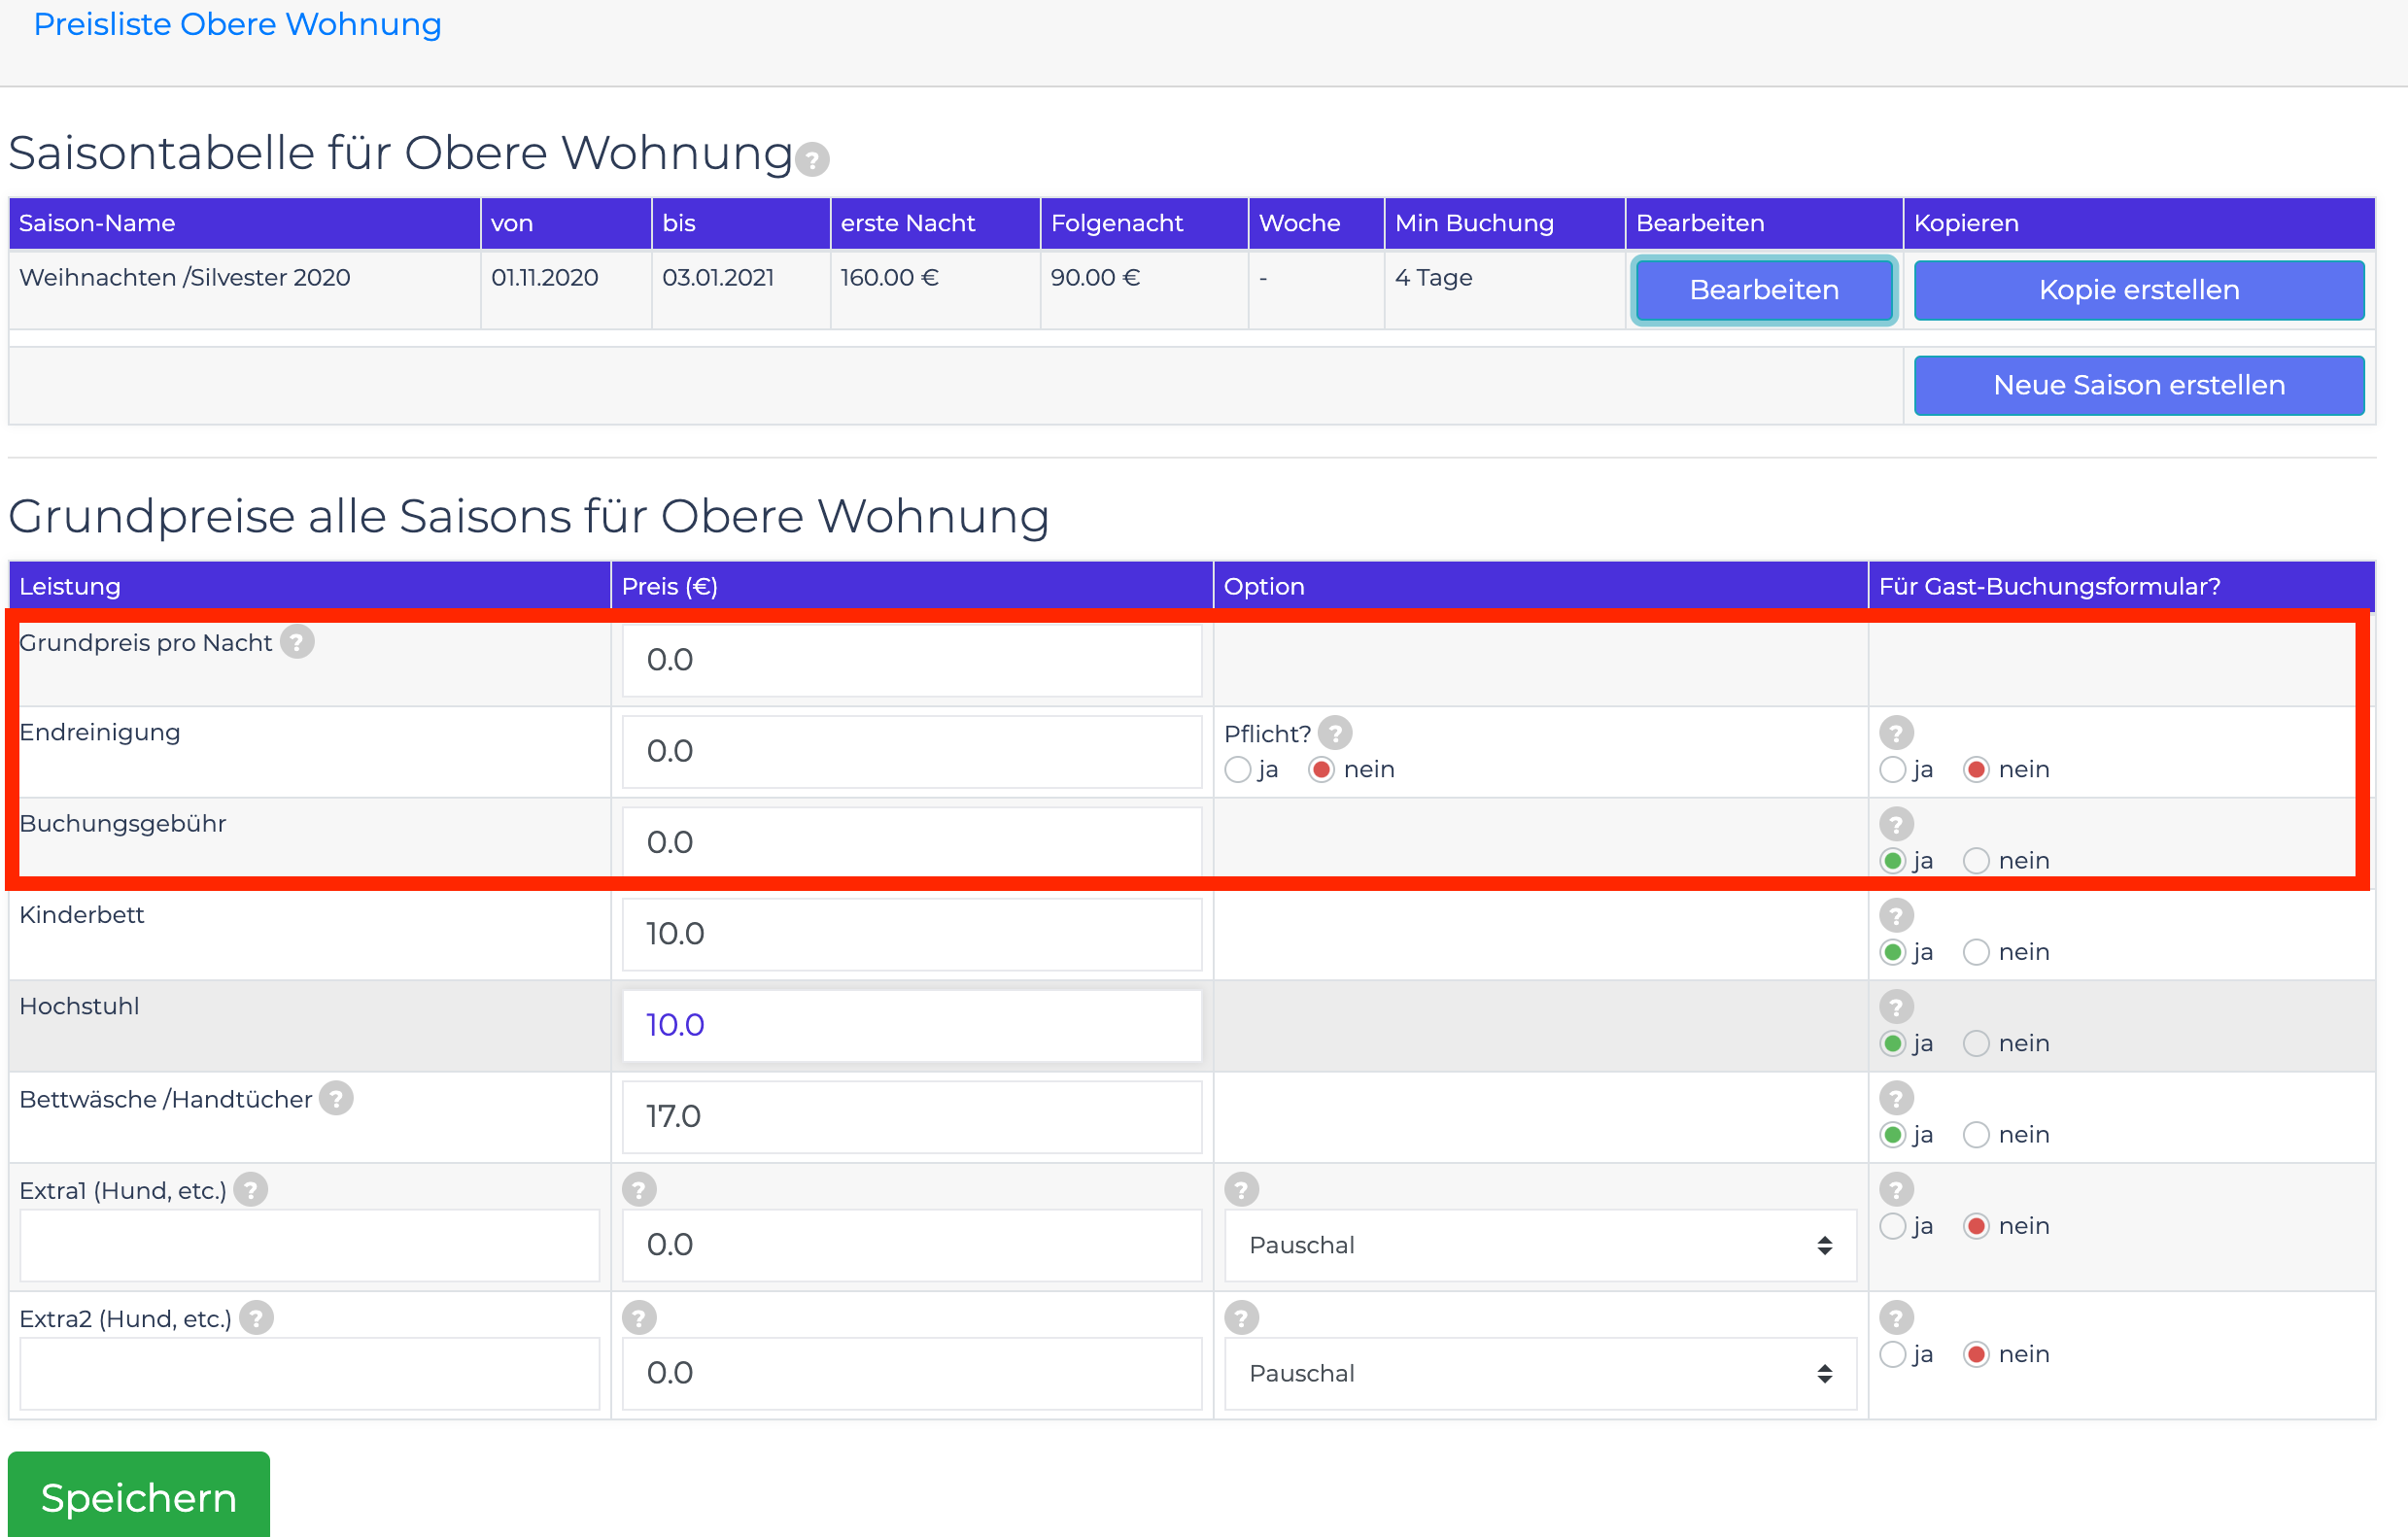Select nein for Hochstuhl in booking form
Image resolution: width=2408 pixels, height=1537 pixels.
tap(1976, 1044)
